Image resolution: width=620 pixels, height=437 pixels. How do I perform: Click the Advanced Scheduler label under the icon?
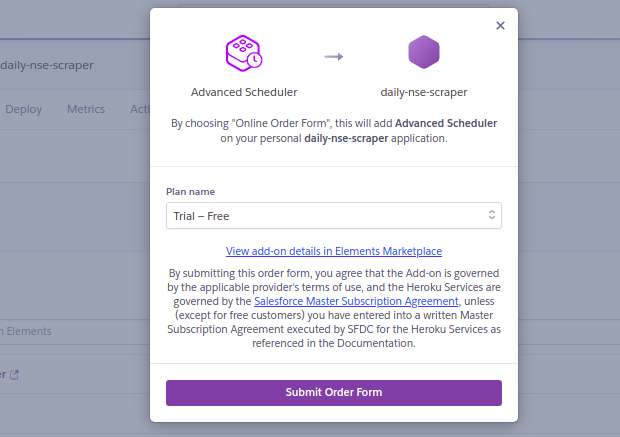(244, 92)
